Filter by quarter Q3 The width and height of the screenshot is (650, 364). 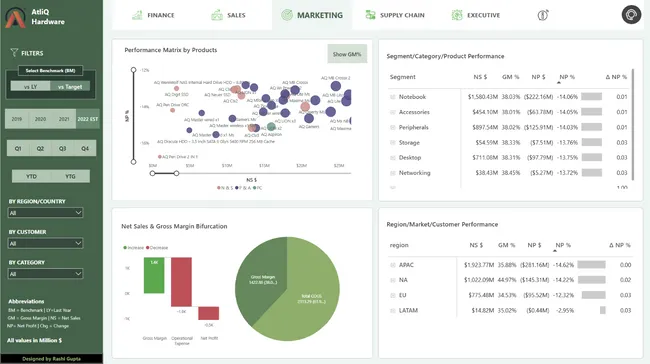pos(63,148)
